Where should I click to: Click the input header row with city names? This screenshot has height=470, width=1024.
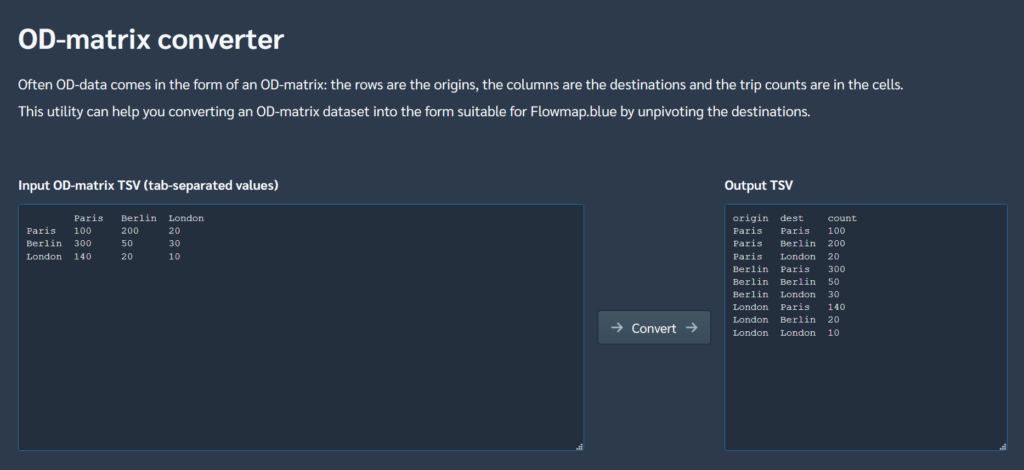[x=139, y=218]
